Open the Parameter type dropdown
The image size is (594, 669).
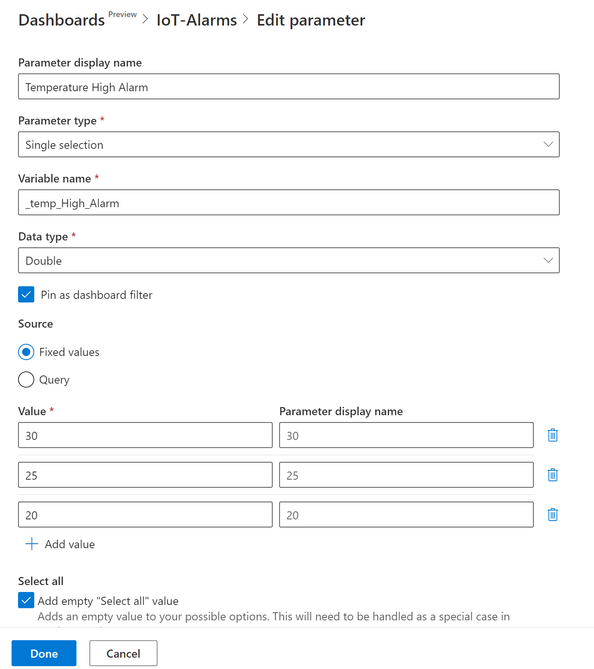pyautogui.click(x=289, y=144)
